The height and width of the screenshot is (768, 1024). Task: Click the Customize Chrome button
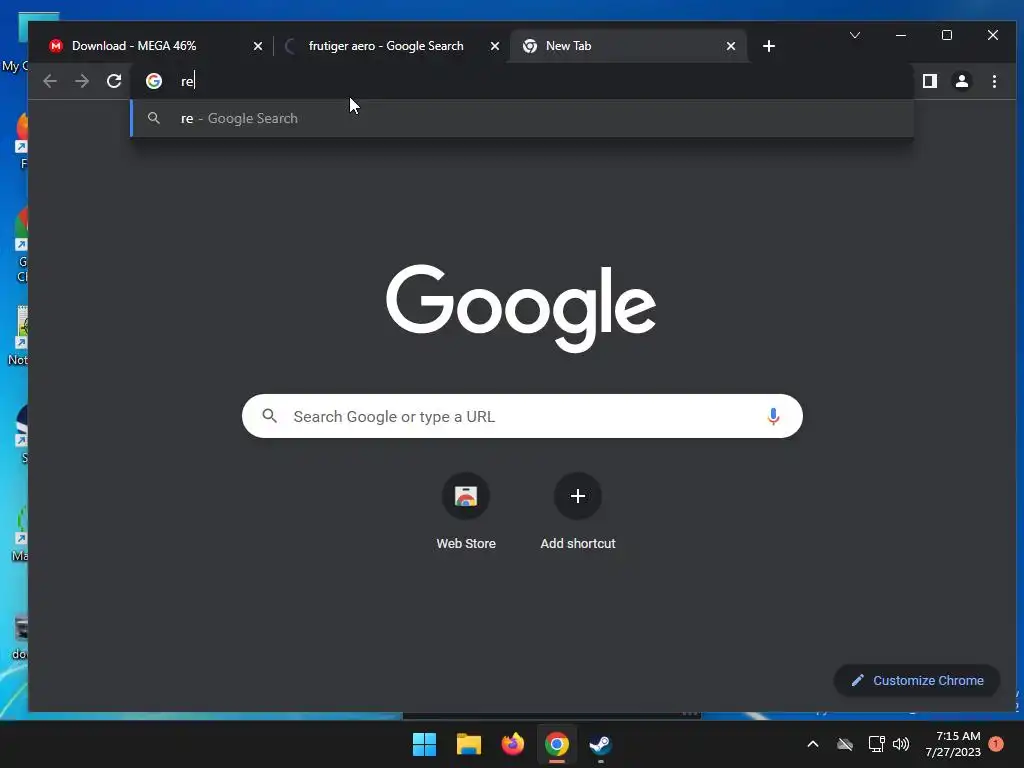[x=917, y=680]
